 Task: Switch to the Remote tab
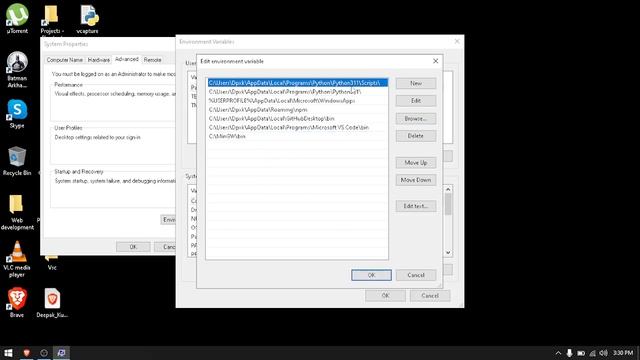(152, 60)
